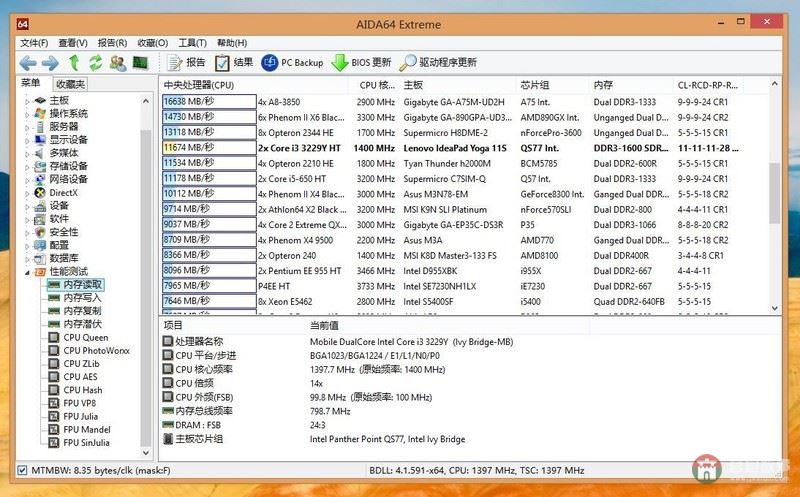Expand the 服务器 tree node
Image resolution: width=800 pixels, height=497 pixels.
pos(27,127)
